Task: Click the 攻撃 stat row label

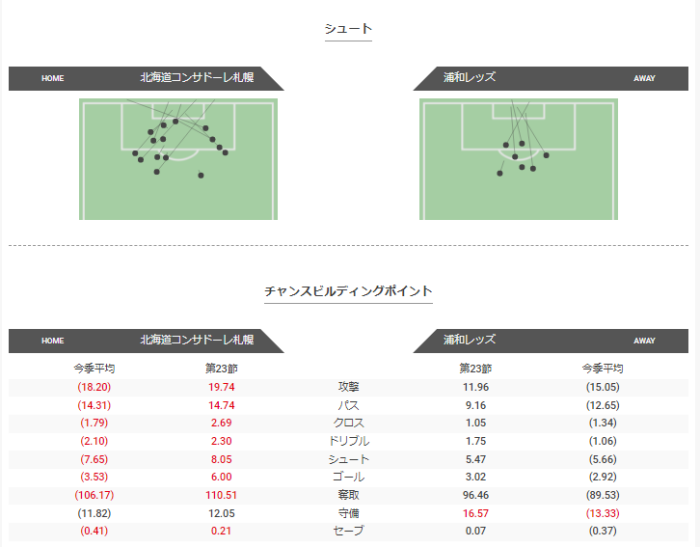Action: click(x=348, y=387)
